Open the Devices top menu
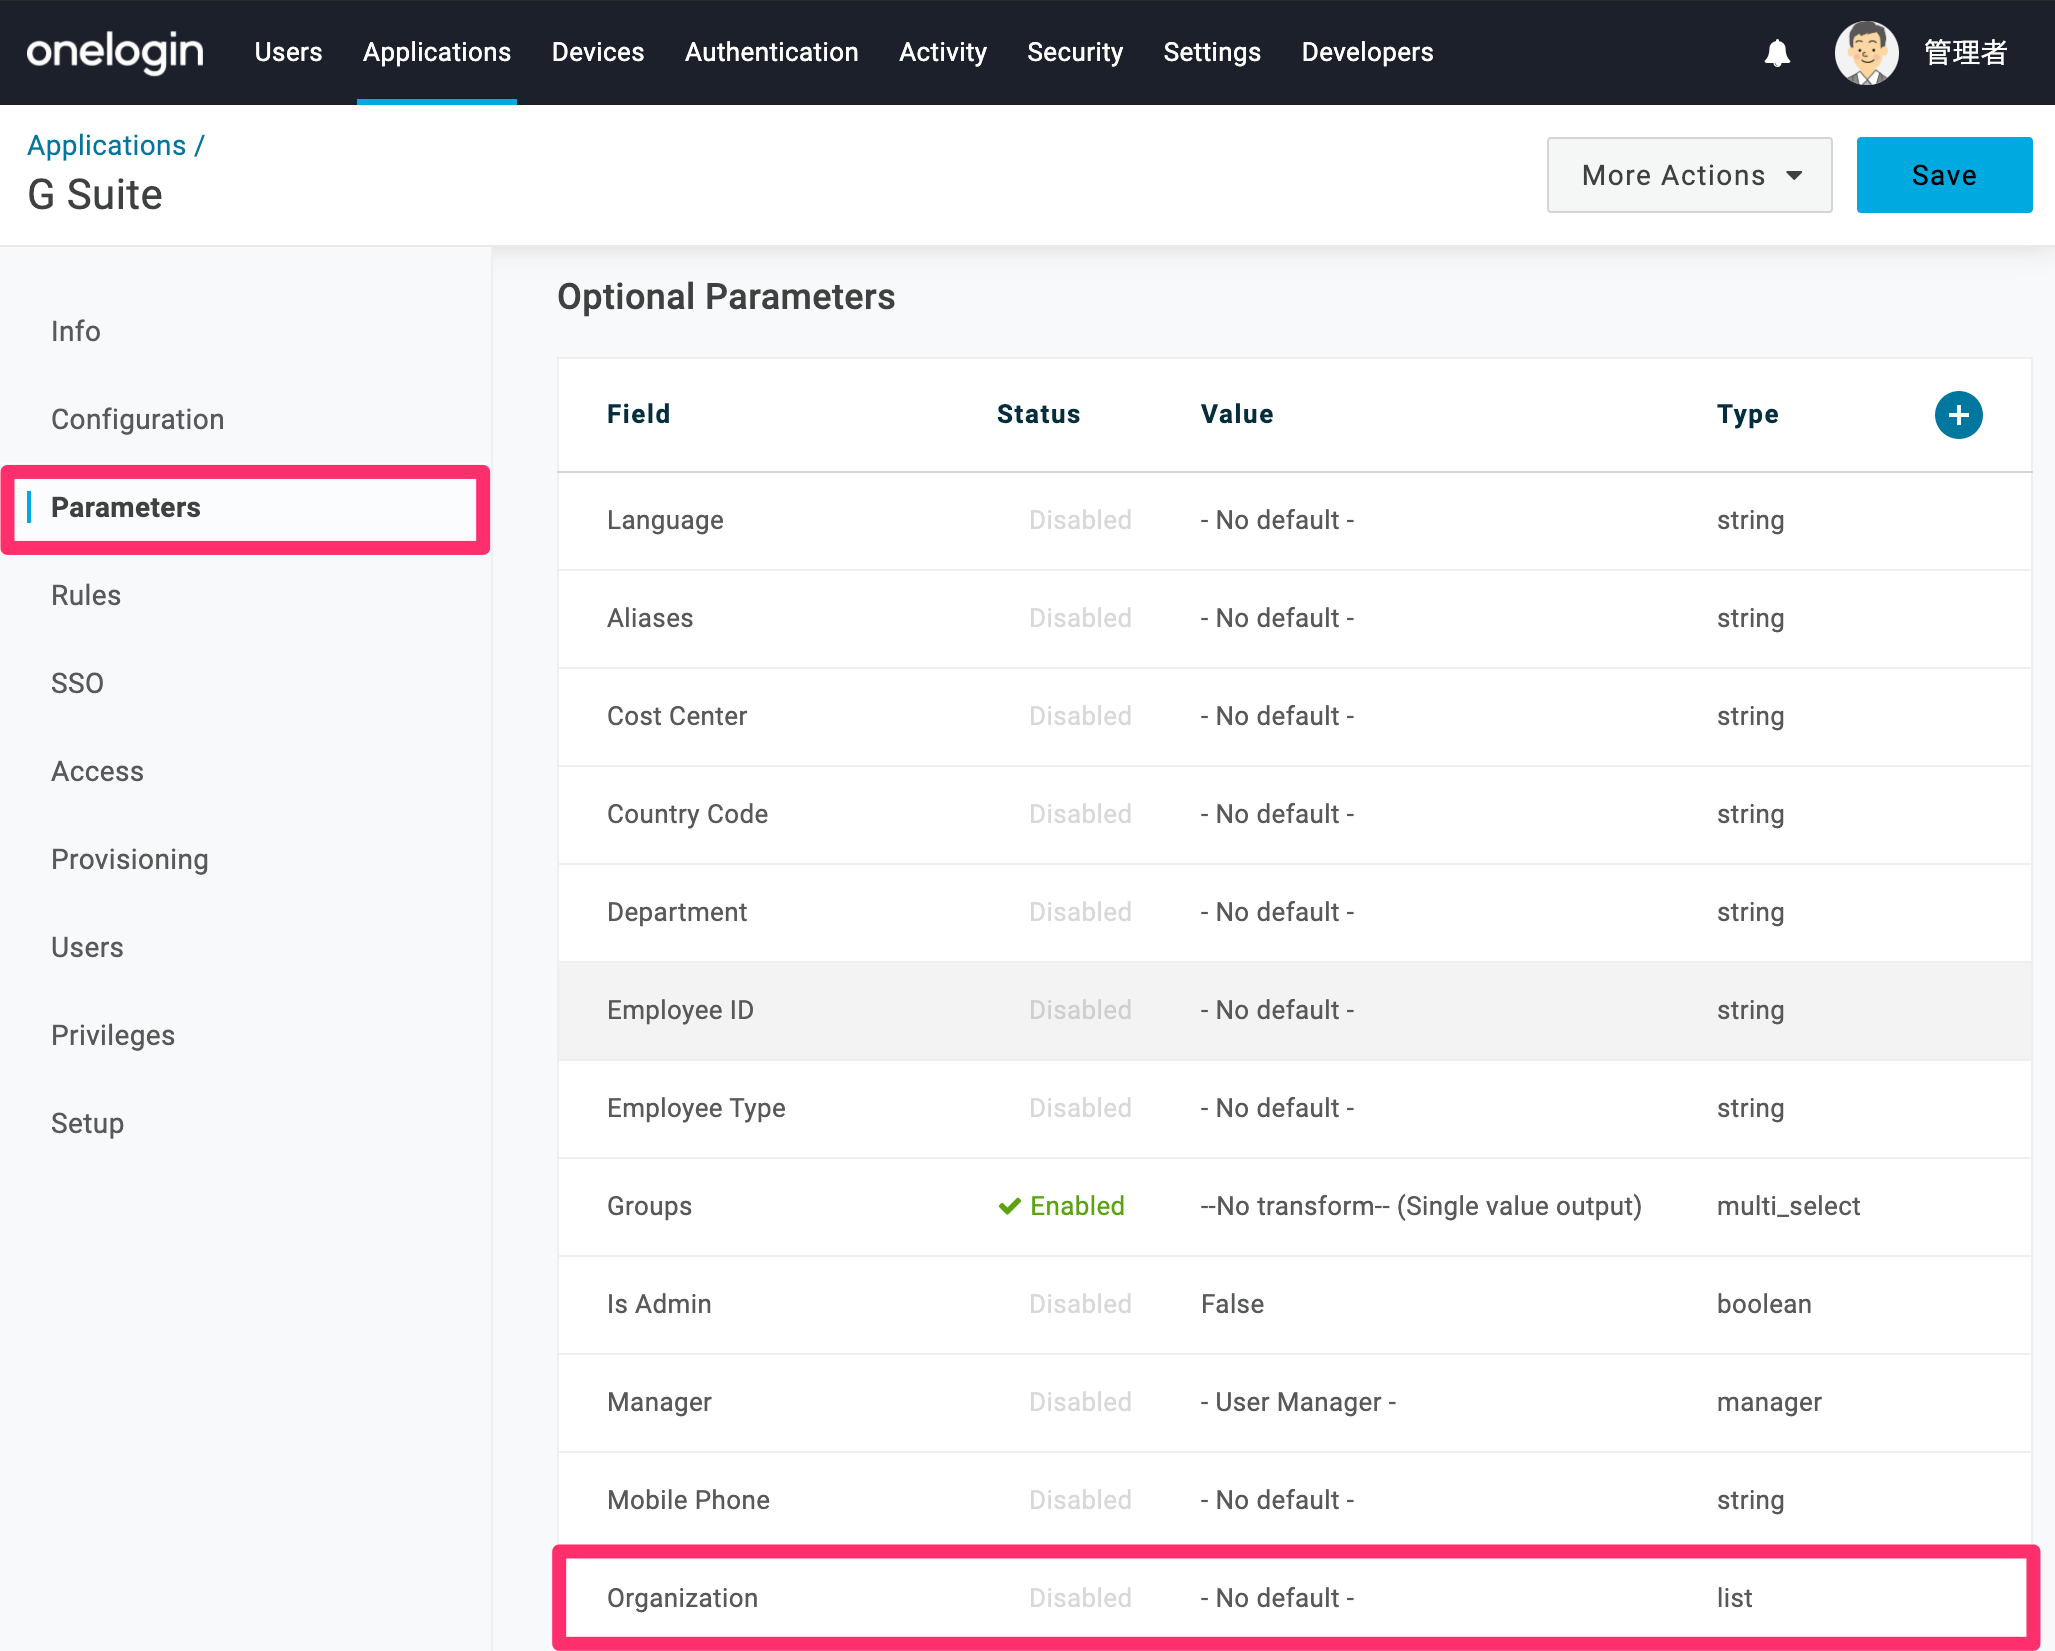This screenshot has height=1651, width=2055. coord(598,52)
